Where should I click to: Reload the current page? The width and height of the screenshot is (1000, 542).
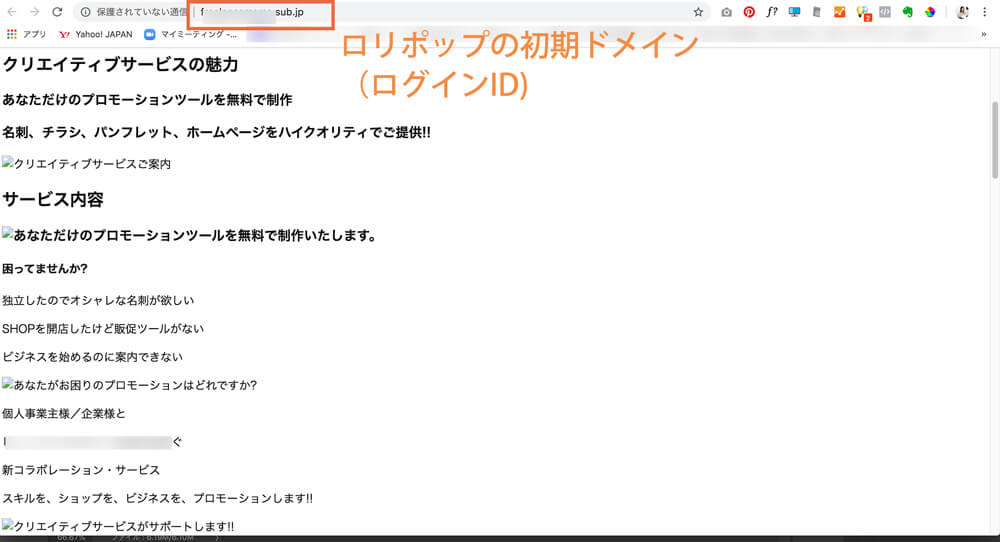point(57,12)
